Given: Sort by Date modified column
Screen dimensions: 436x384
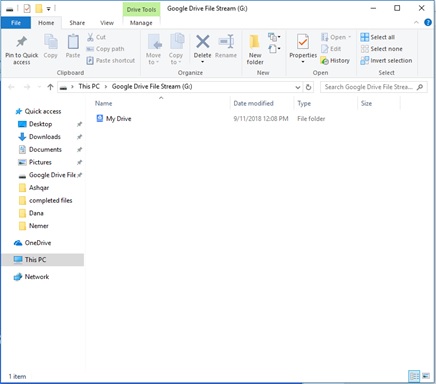Looking at the screenshot, I should click(x=253, y=103).
